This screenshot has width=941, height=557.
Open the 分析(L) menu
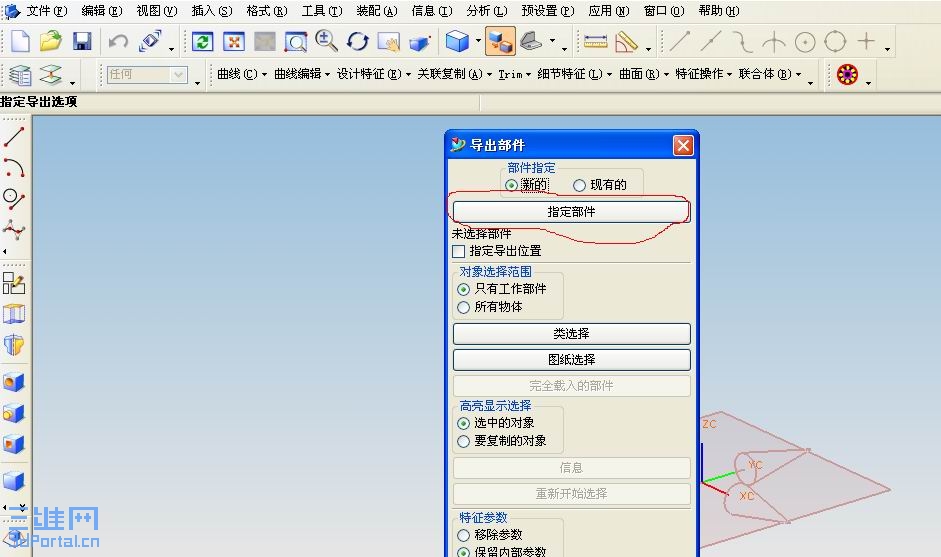pos(487,11)
